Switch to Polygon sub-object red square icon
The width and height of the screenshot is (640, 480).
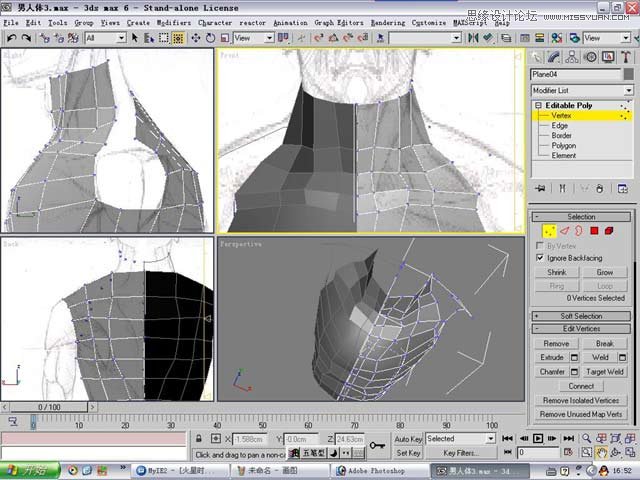(x=594, y=231)
